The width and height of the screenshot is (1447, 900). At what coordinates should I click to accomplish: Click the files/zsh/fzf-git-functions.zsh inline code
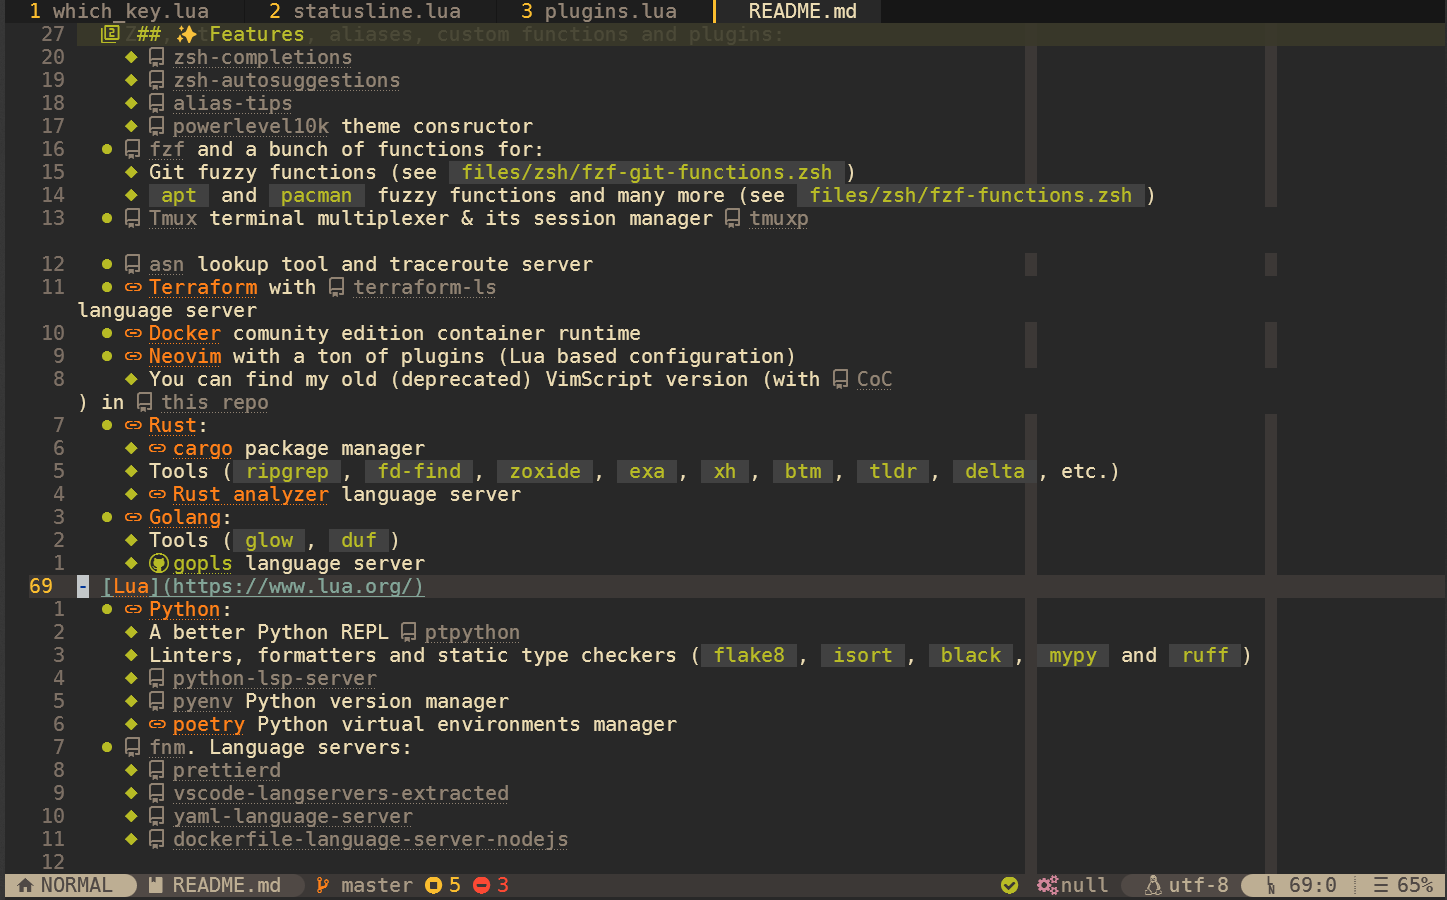click(646, 172)
